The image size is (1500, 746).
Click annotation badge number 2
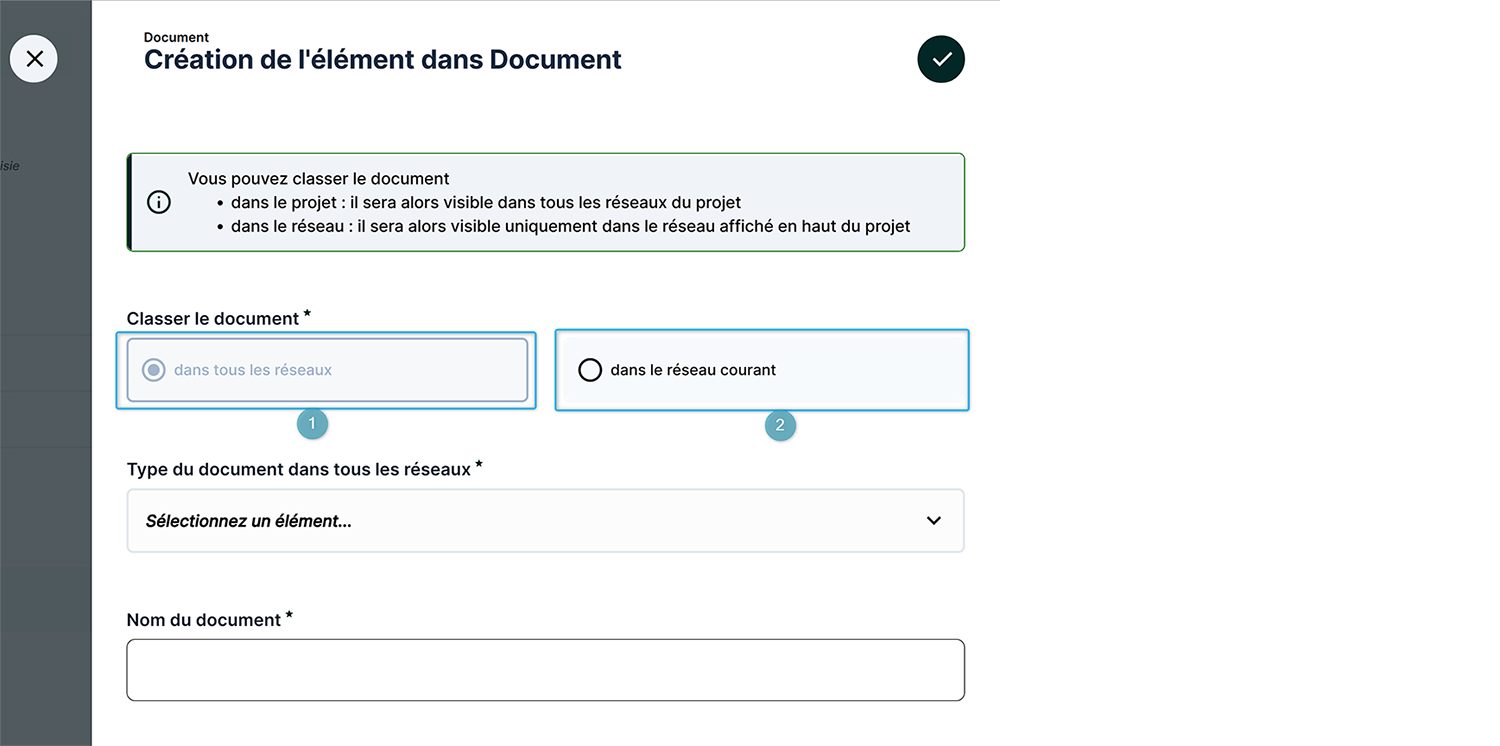coord(780,425)
